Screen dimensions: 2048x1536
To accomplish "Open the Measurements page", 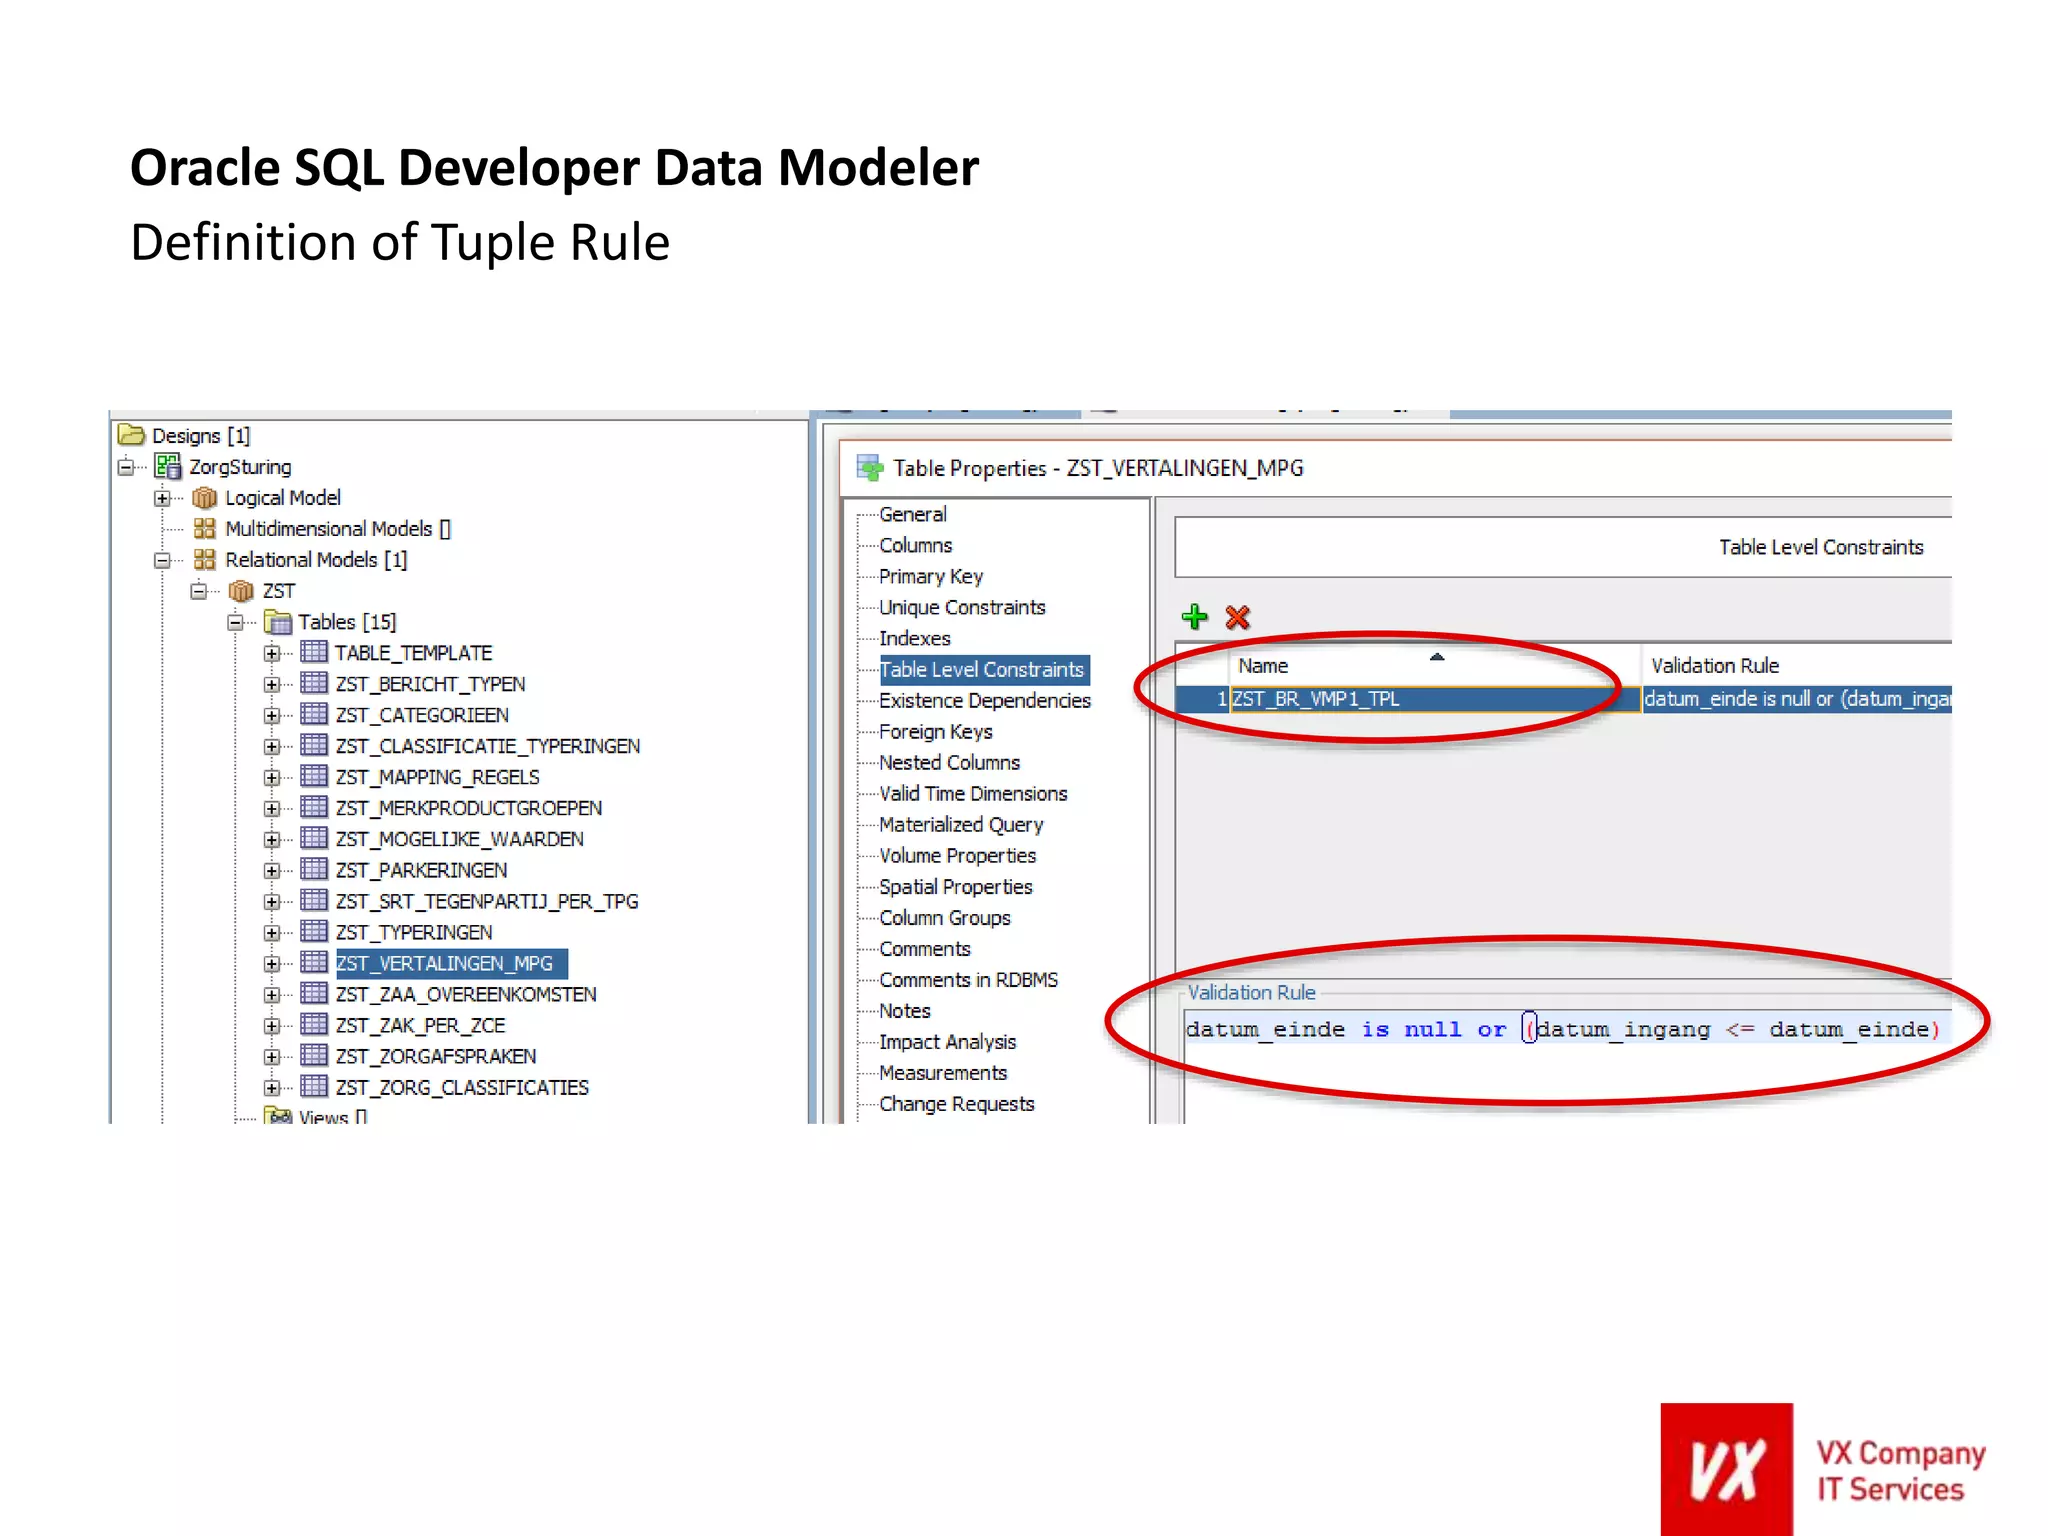I will [x=943, y=1072].
